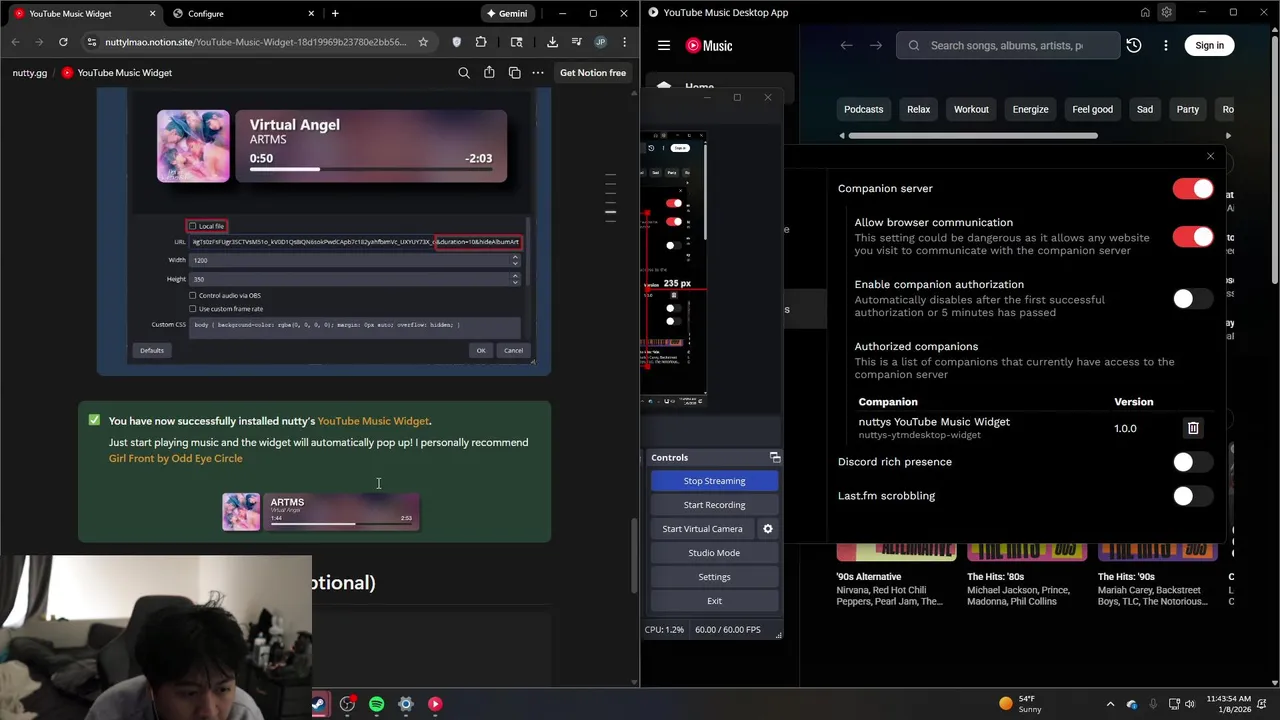Open Chrome extensions puzzle icon
Viewport: 1280px width, 720px height.
click(x=481, y=42)
